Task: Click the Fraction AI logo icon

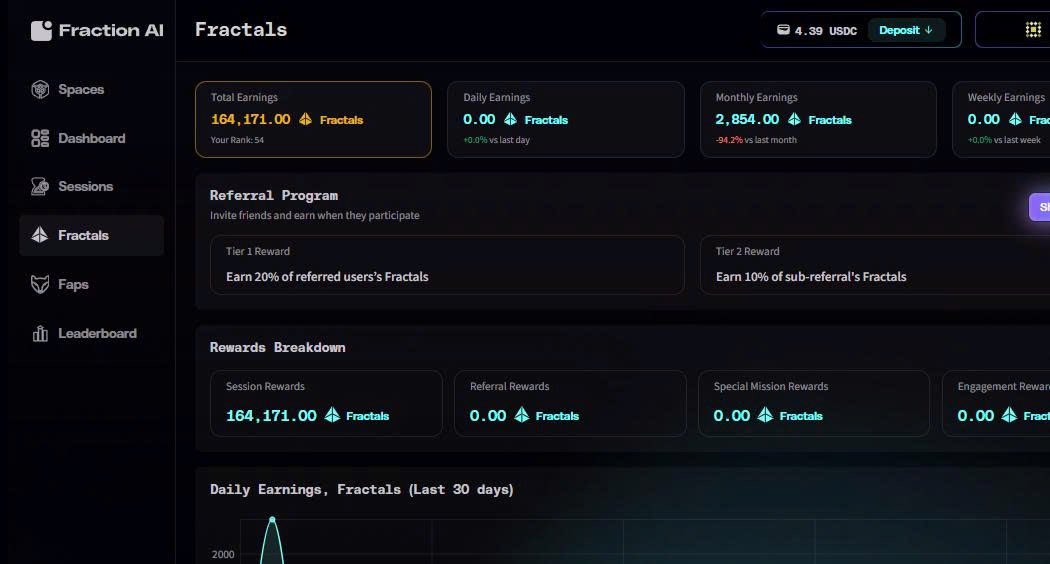Action: coord(41,31)
